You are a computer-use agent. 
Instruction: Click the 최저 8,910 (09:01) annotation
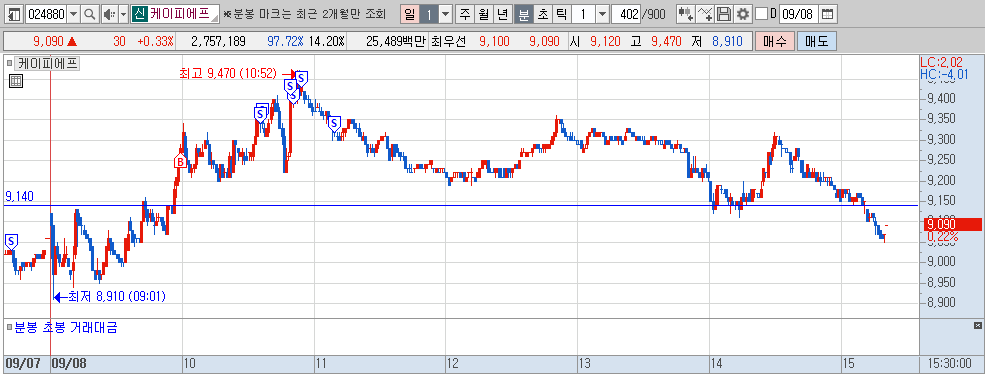tap(117, 296)
